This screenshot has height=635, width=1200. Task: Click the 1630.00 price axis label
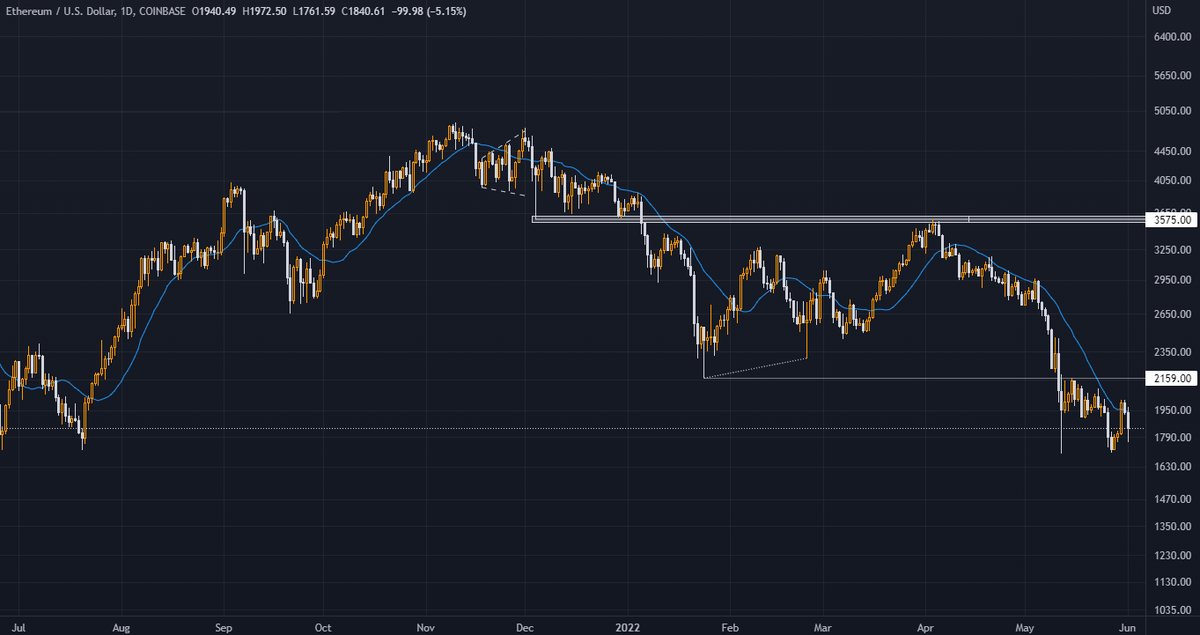point(1171,467)
